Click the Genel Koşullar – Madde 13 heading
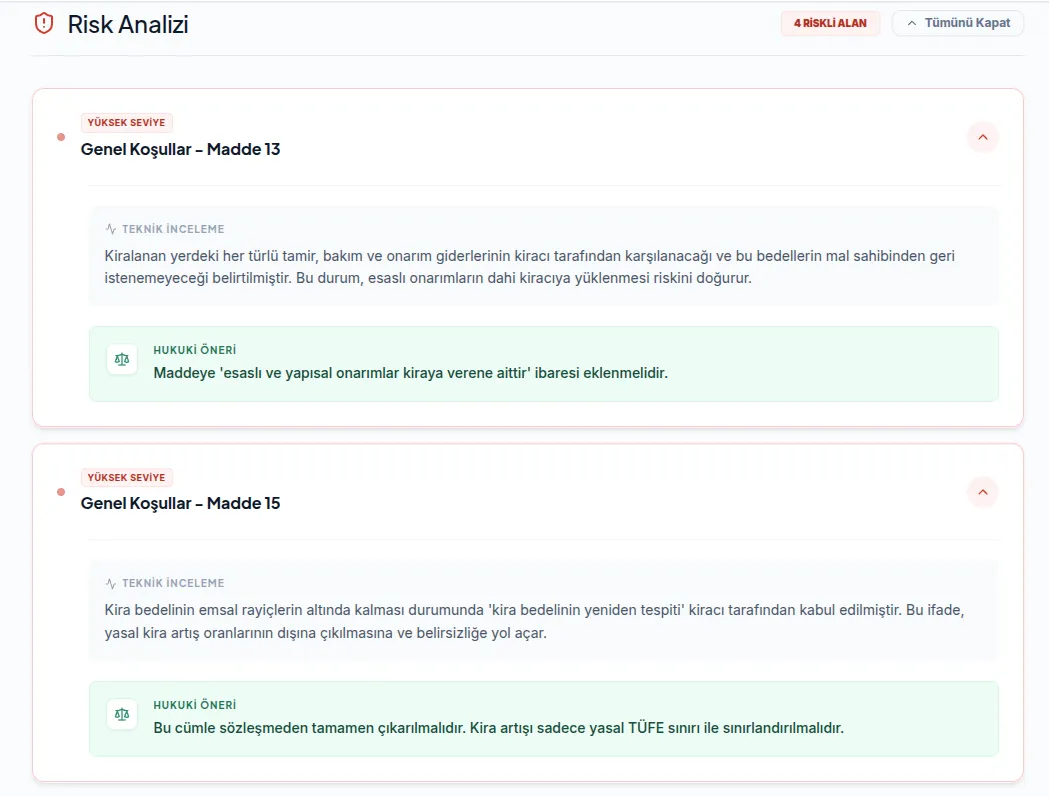 [180, 149]
